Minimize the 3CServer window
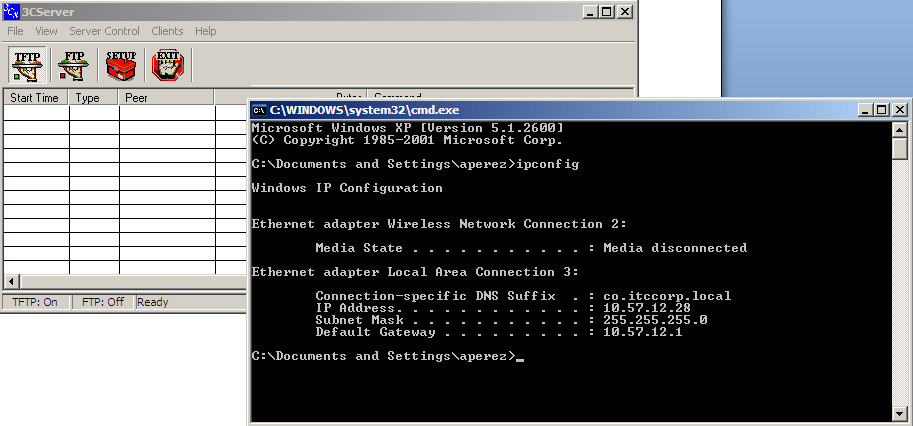This screenshot has height=426, width=913. pos(591,12)
